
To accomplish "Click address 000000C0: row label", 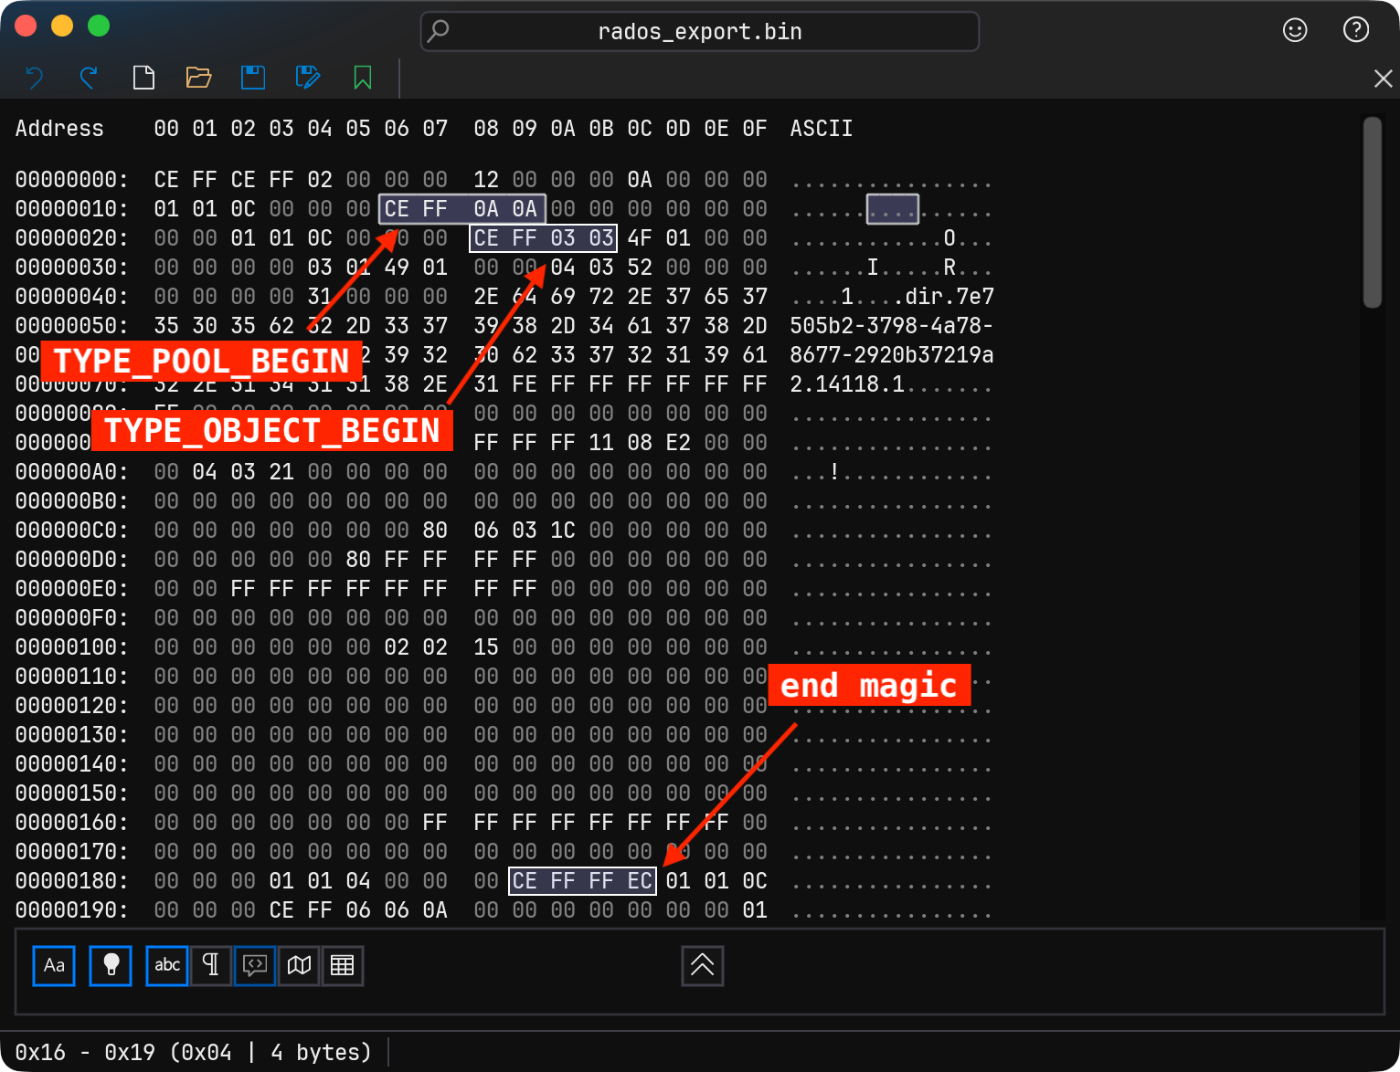I will click(x=72, y=531).
